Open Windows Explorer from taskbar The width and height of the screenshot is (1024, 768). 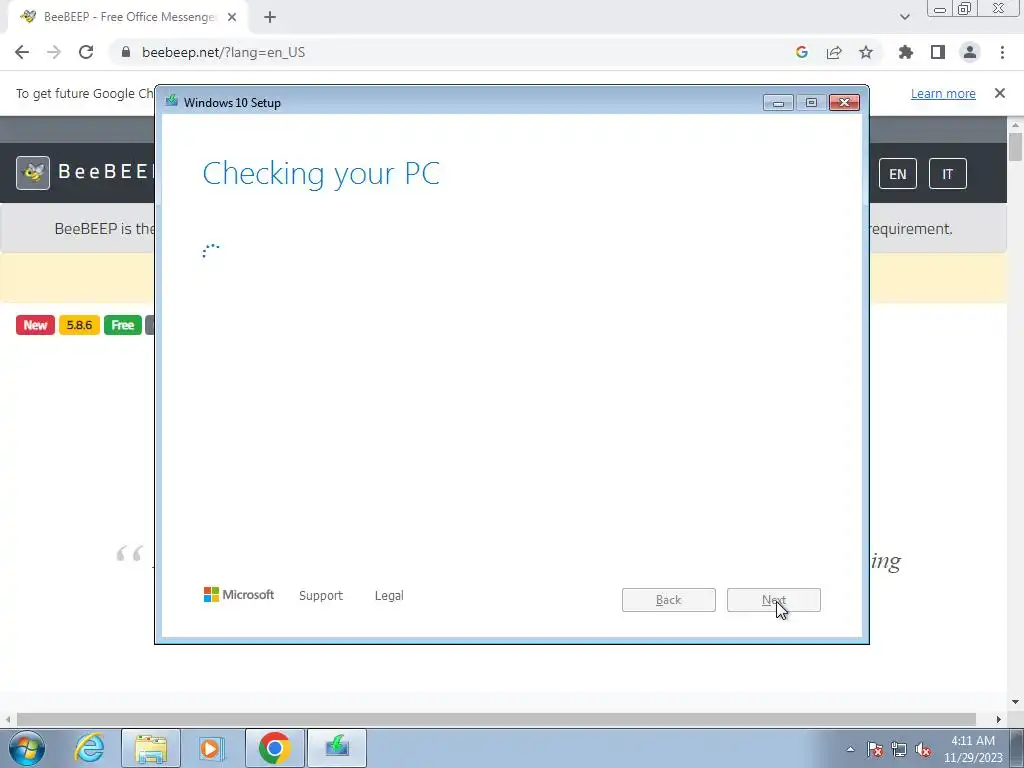[x=151, y=748]
